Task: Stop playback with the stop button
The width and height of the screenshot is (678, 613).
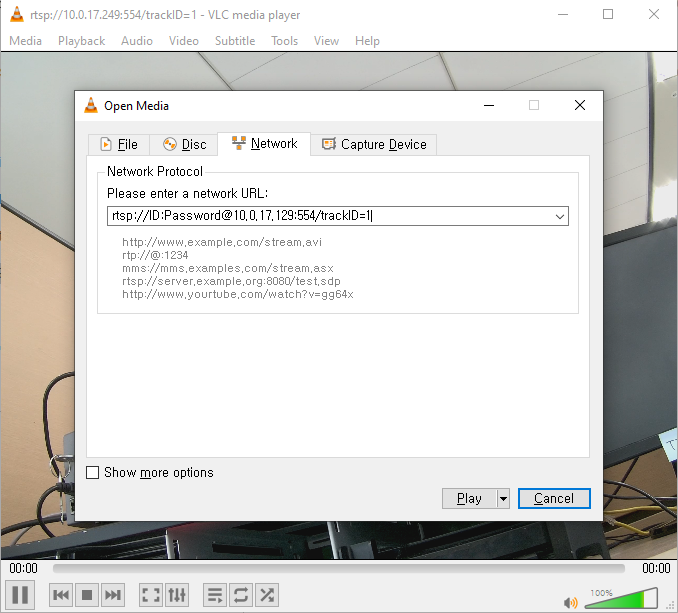Action: pyautogui.click(x=87, y=595)
